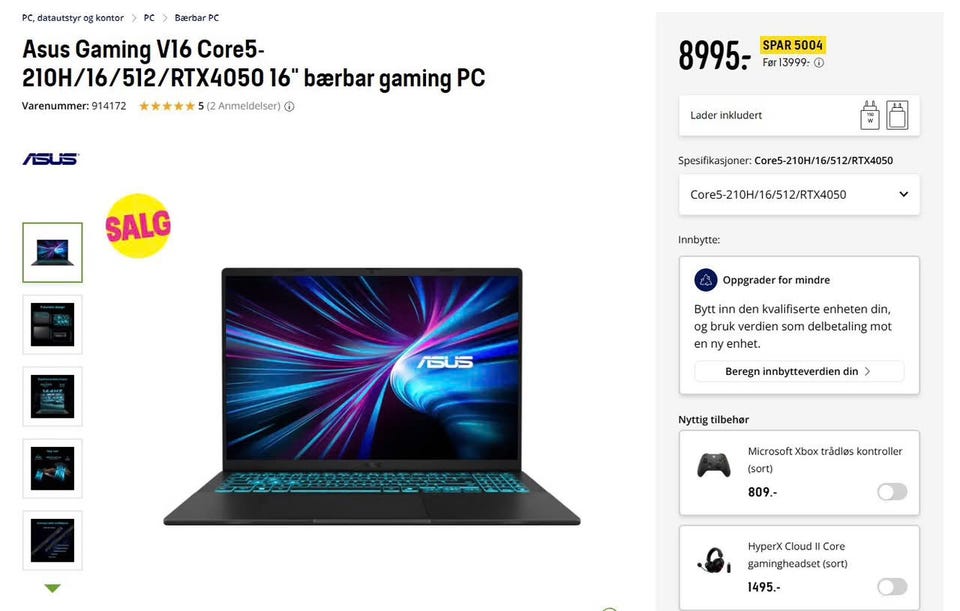Click the trade-in recycle icon
Viewport: 960px width, 611px height.
point(705,280)
